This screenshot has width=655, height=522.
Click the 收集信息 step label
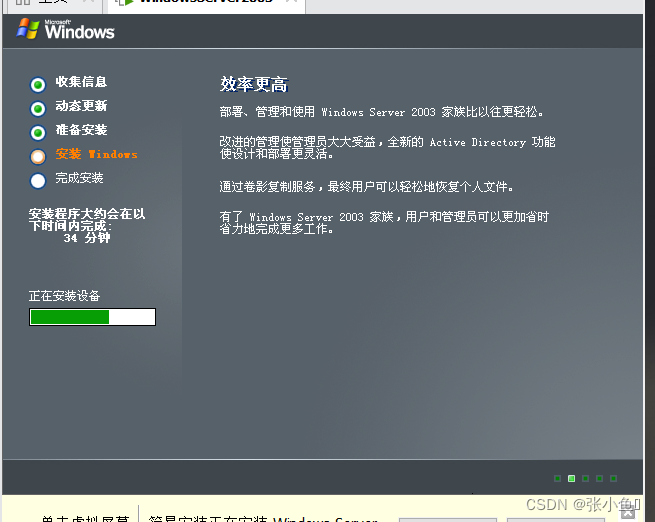coord(81,82)
